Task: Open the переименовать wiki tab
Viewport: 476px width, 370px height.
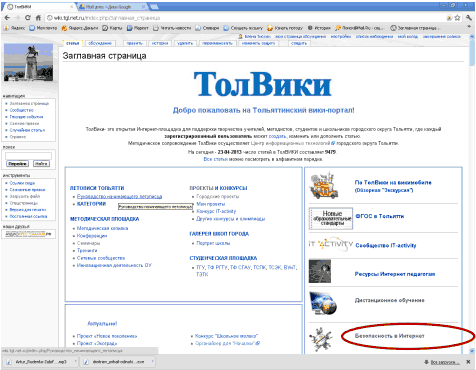Action: tap(218, 43)
